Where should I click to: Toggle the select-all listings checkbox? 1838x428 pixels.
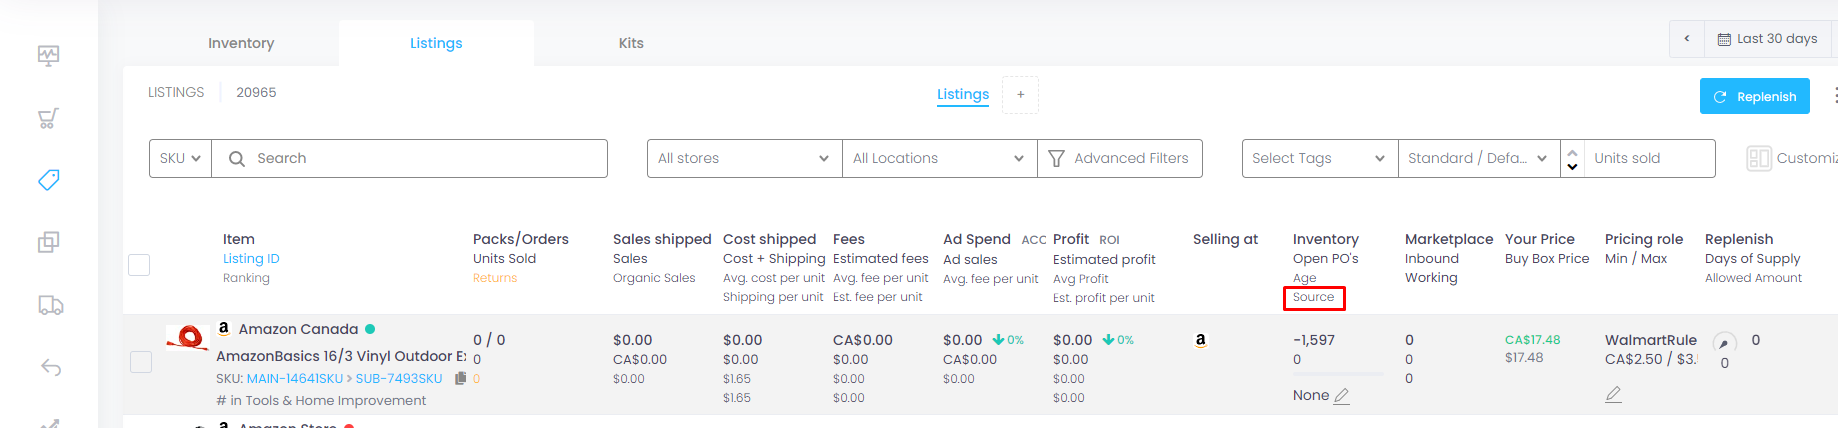139,265
